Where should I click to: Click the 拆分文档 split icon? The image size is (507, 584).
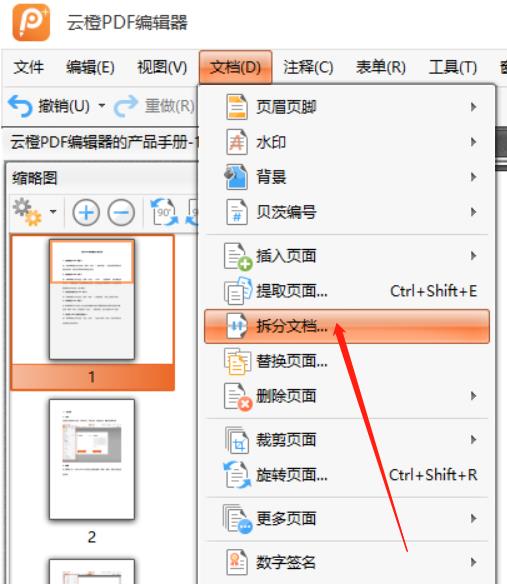pyautogui.click(x=237, y=326)
